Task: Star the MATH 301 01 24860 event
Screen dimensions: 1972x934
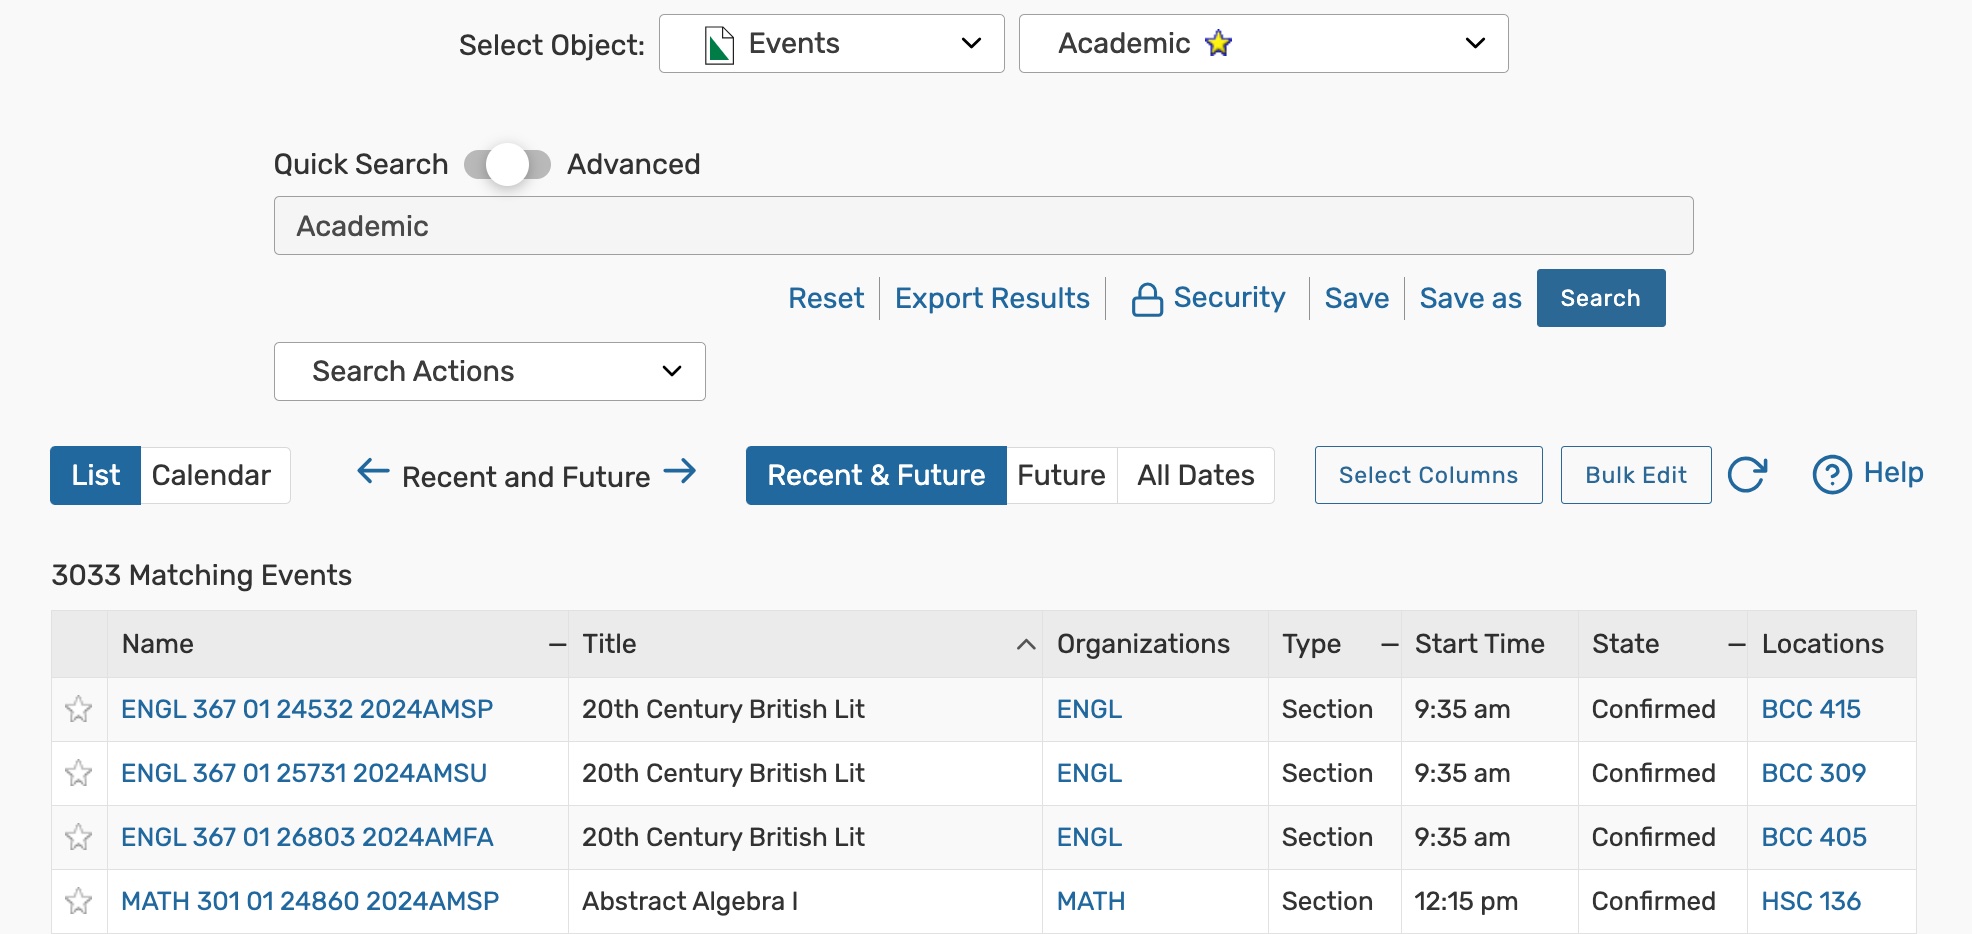Action: [x=79, y=902]
